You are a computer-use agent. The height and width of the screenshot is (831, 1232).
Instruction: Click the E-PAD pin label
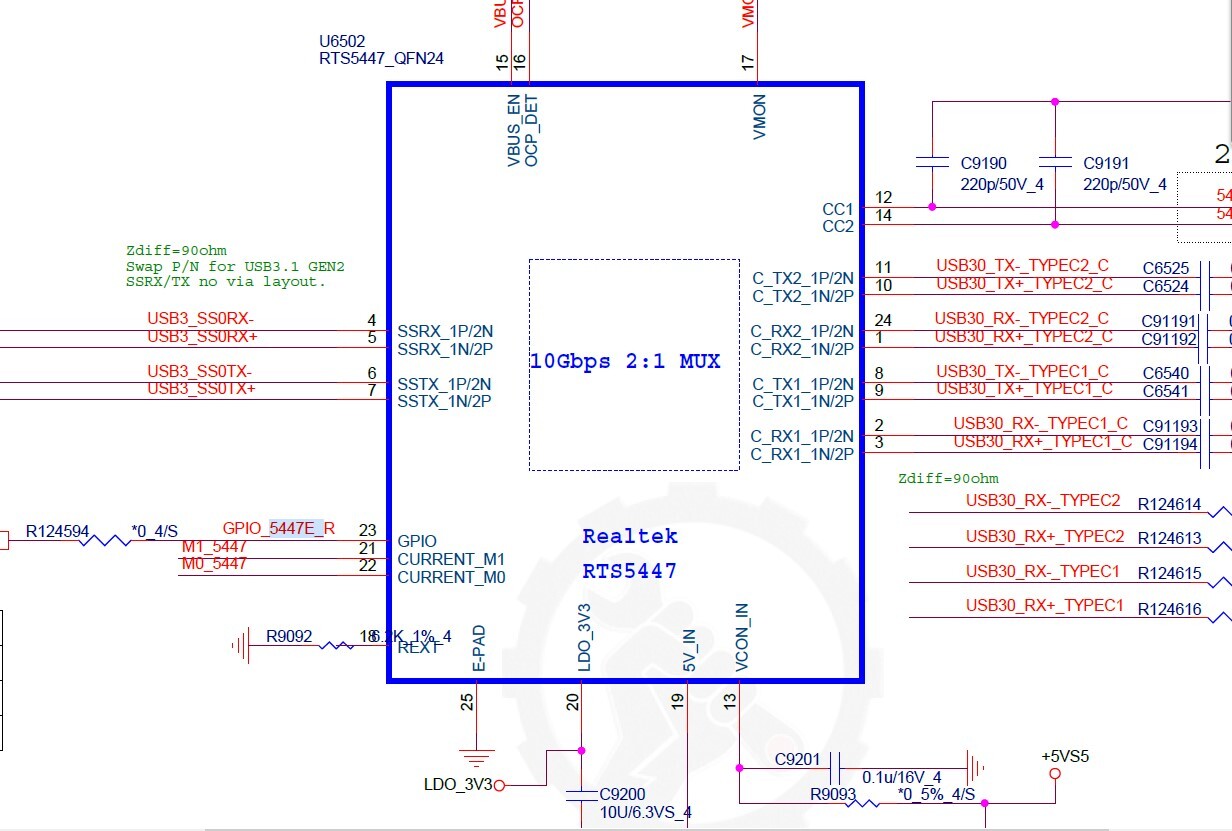pyautogui.click(x=478, y=648)
